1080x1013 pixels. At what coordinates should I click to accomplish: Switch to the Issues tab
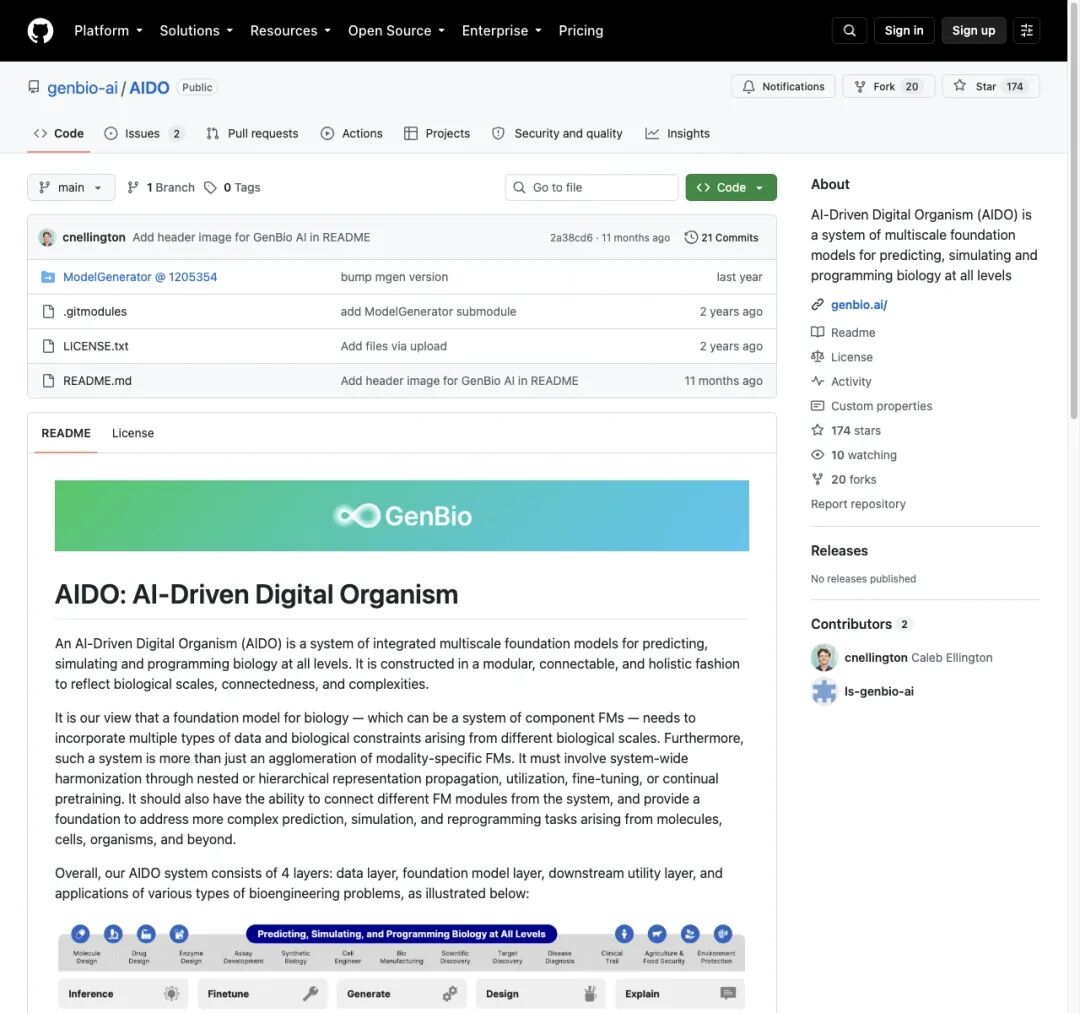(x=144, y=134)
